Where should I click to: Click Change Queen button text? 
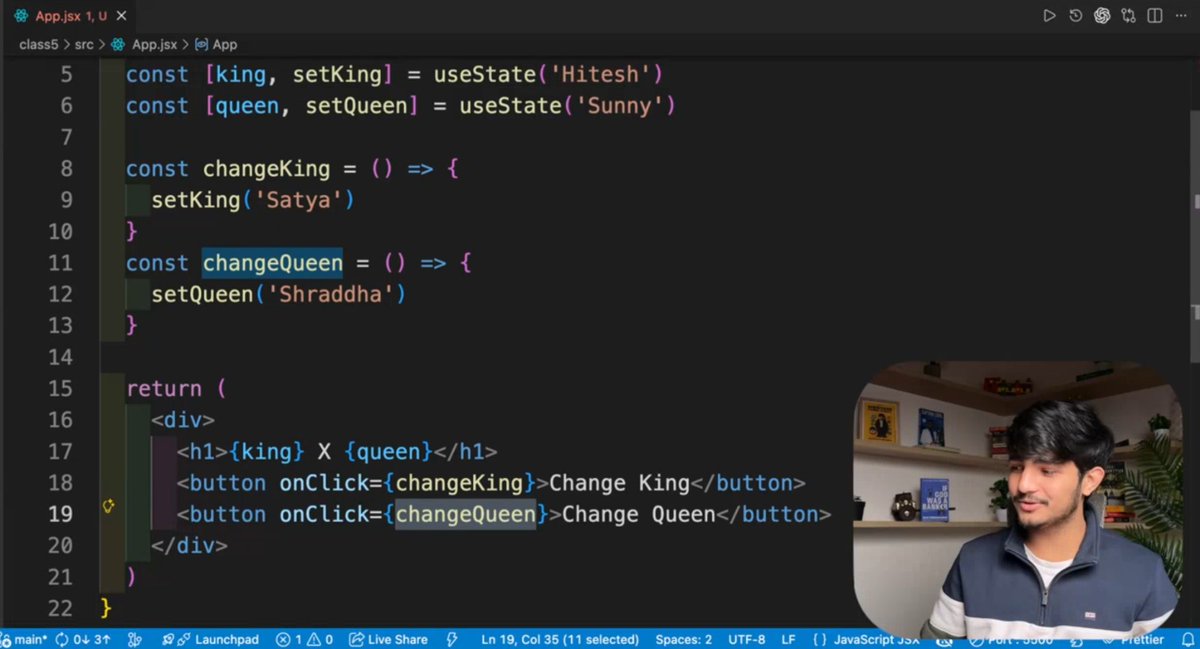pyautogui.click(x=639, y=514)
